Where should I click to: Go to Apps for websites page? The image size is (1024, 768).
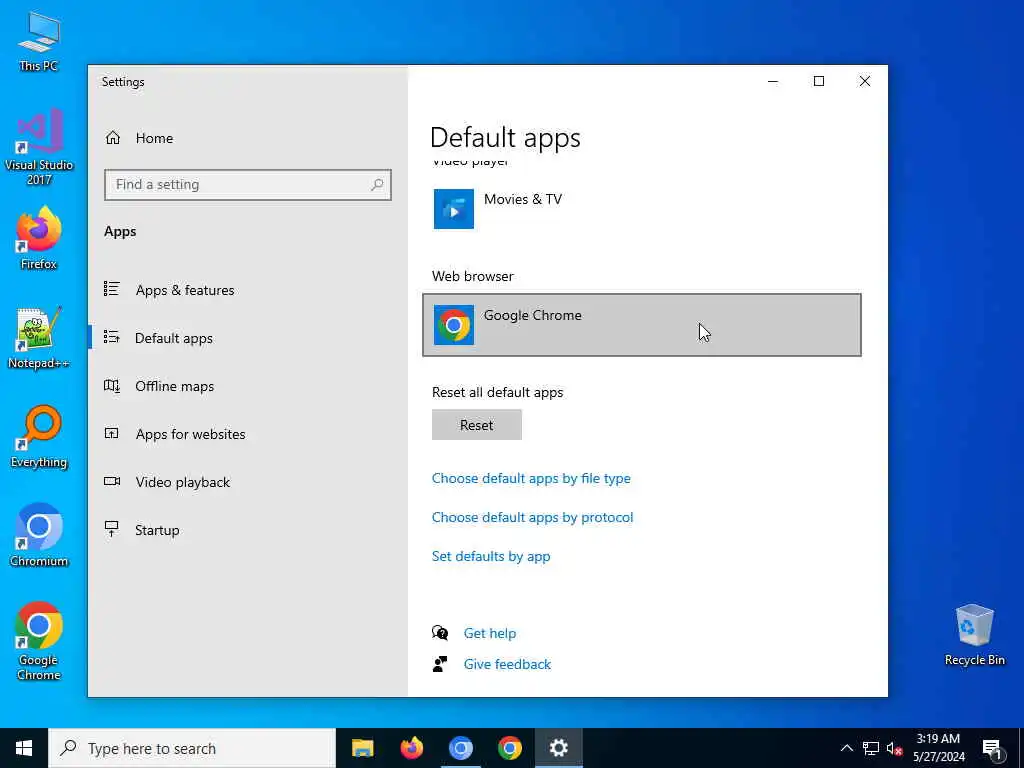tap(190, 434)
